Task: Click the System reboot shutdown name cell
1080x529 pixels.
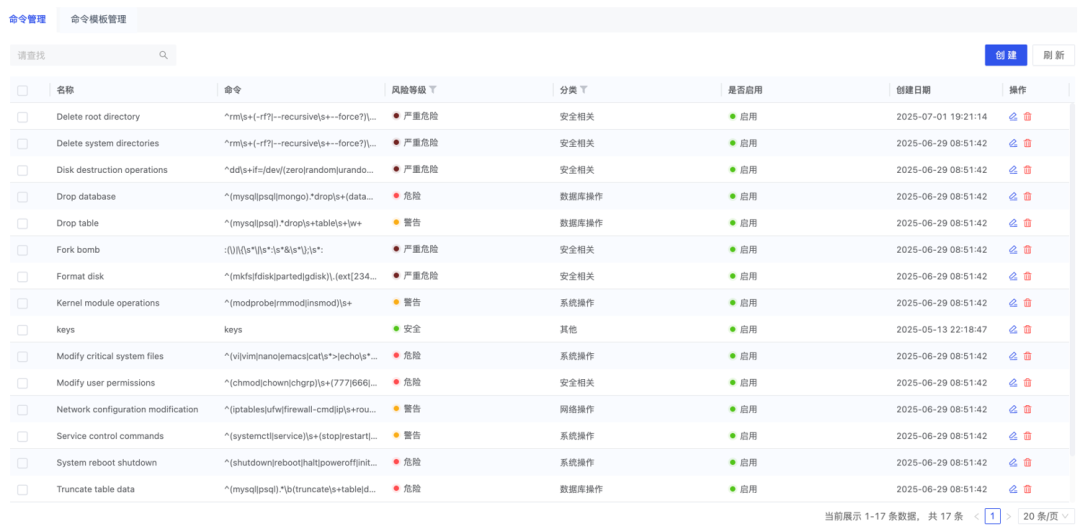Action: [107, 462]
